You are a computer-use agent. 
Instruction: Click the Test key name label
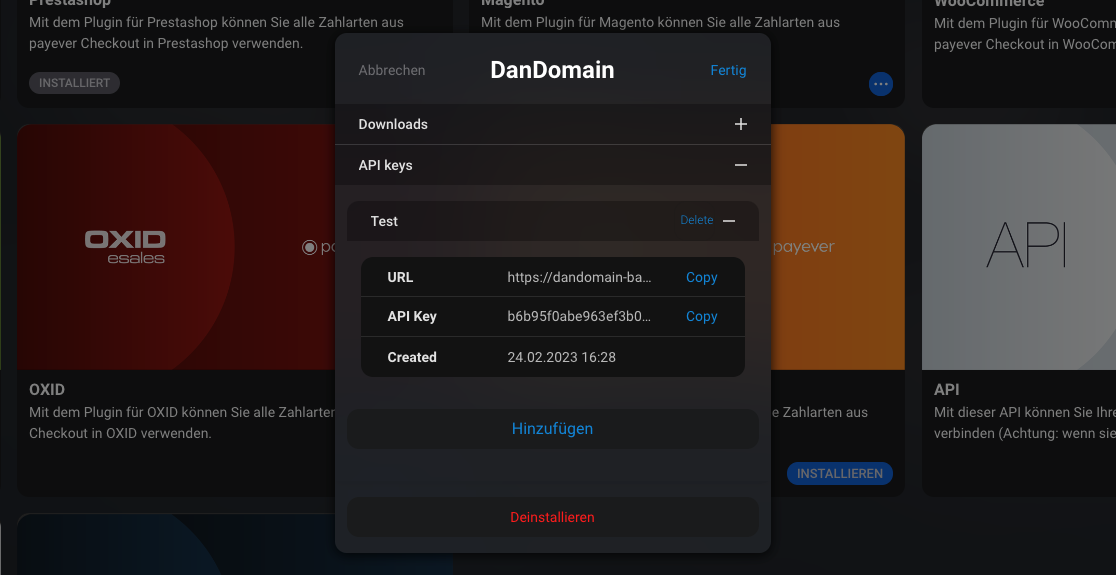[384, 221]
